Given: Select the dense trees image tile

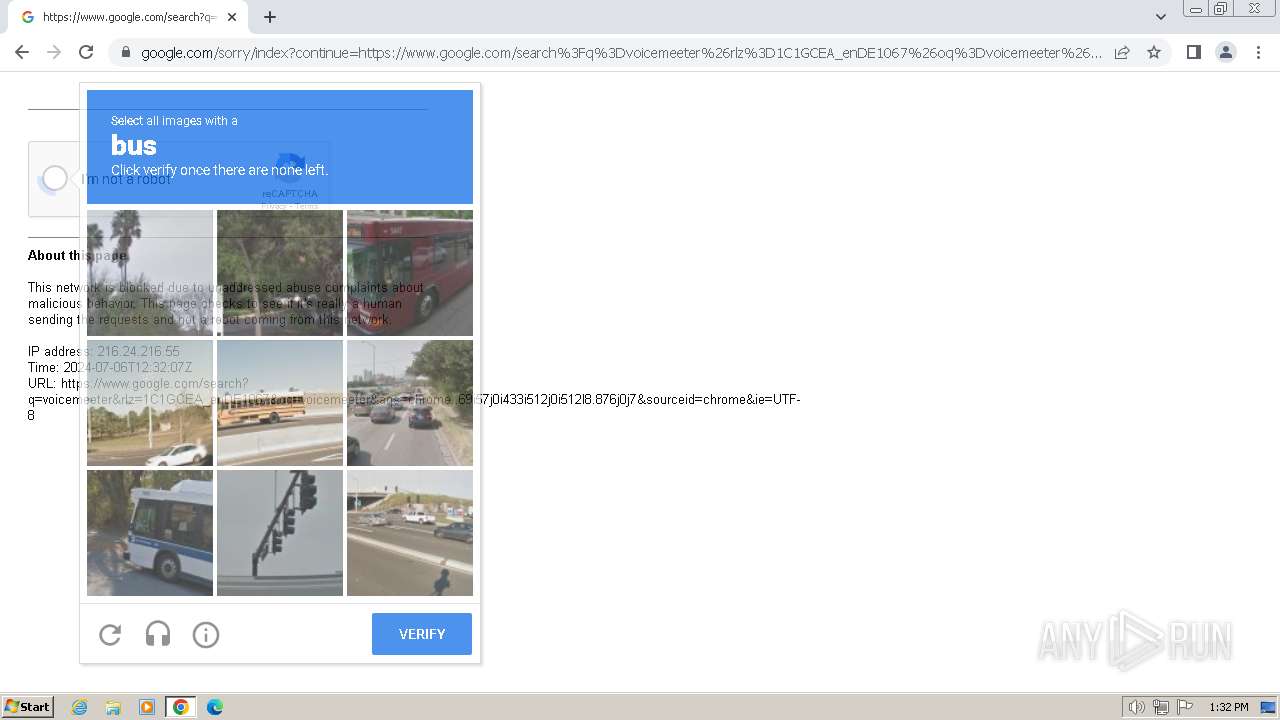Looking at the screenshot, I should tap(280, 273).
